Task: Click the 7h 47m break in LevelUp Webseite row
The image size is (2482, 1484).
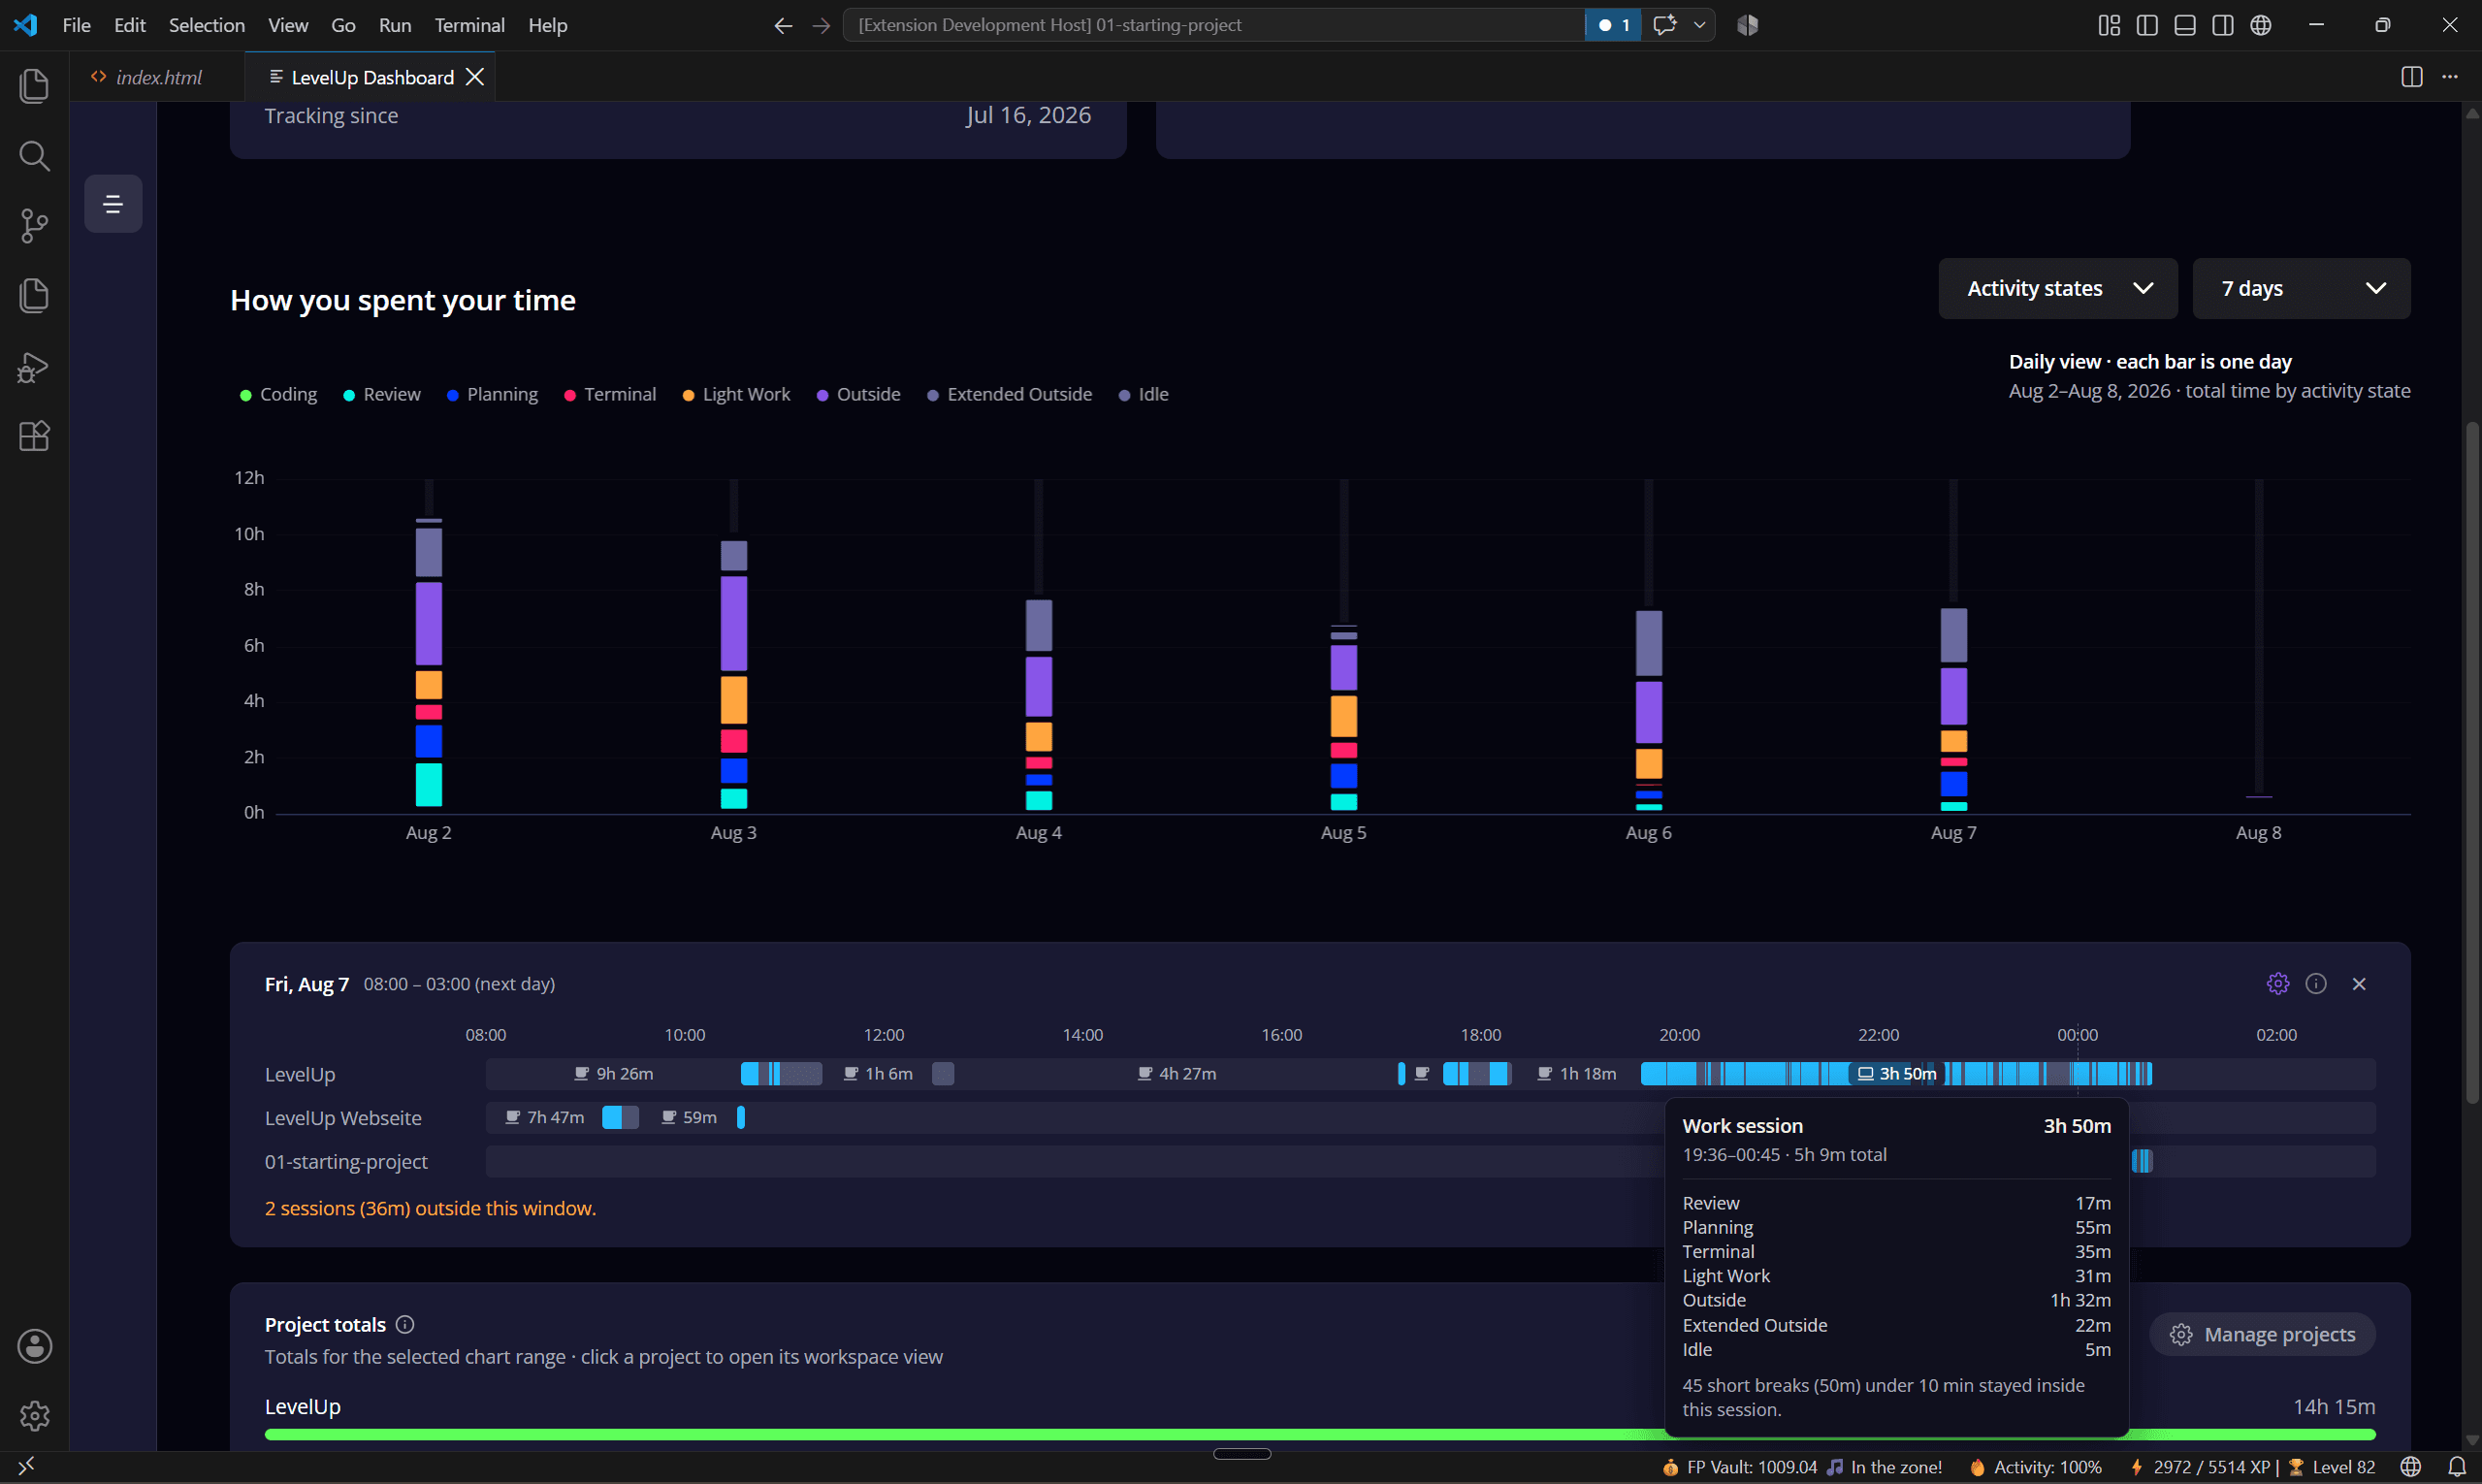Action: (544, 1117)
